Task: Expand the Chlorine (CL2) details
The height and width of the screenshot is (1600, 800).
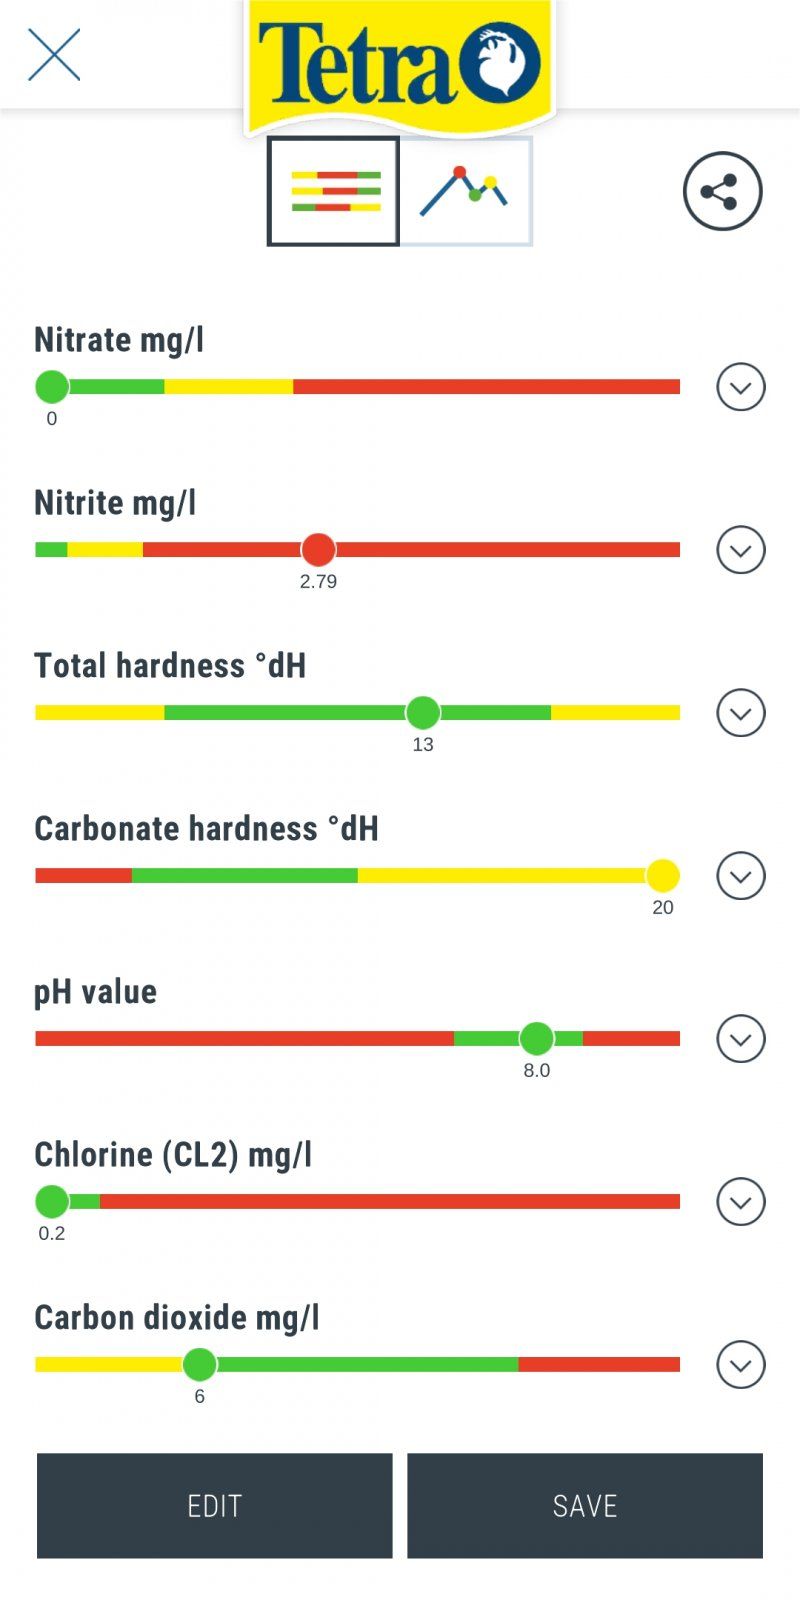Action: tap(741, 1202)
